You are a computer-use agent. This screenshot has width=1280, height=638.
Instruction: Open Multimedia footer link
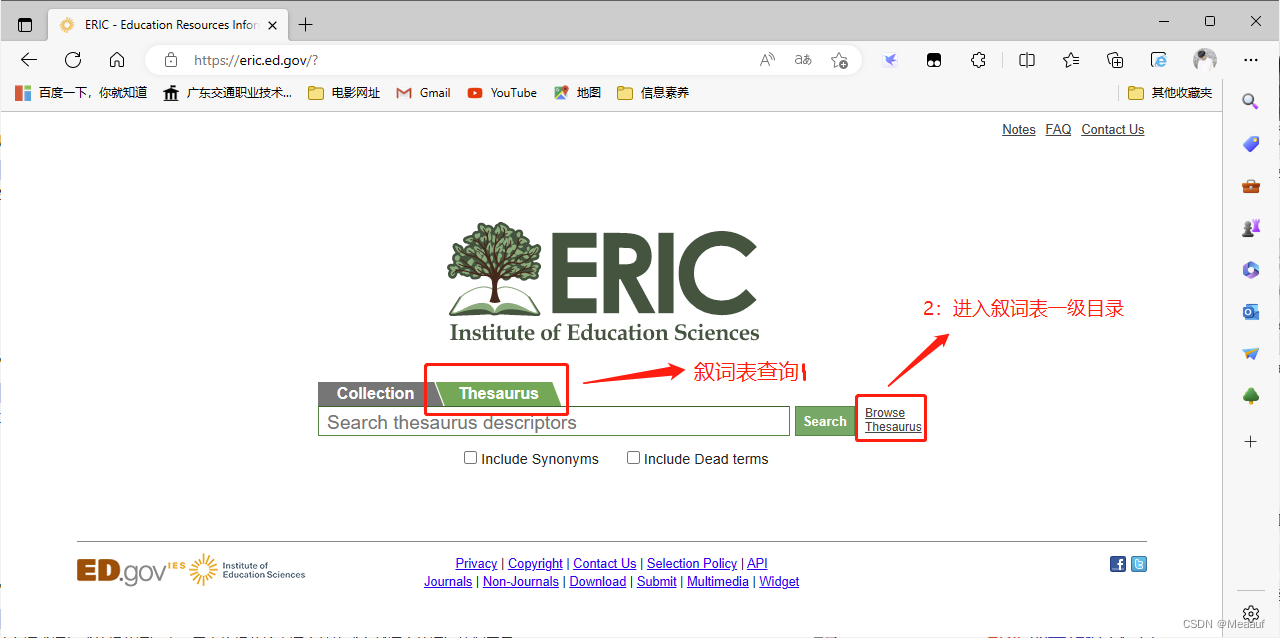tap(718, 582)
